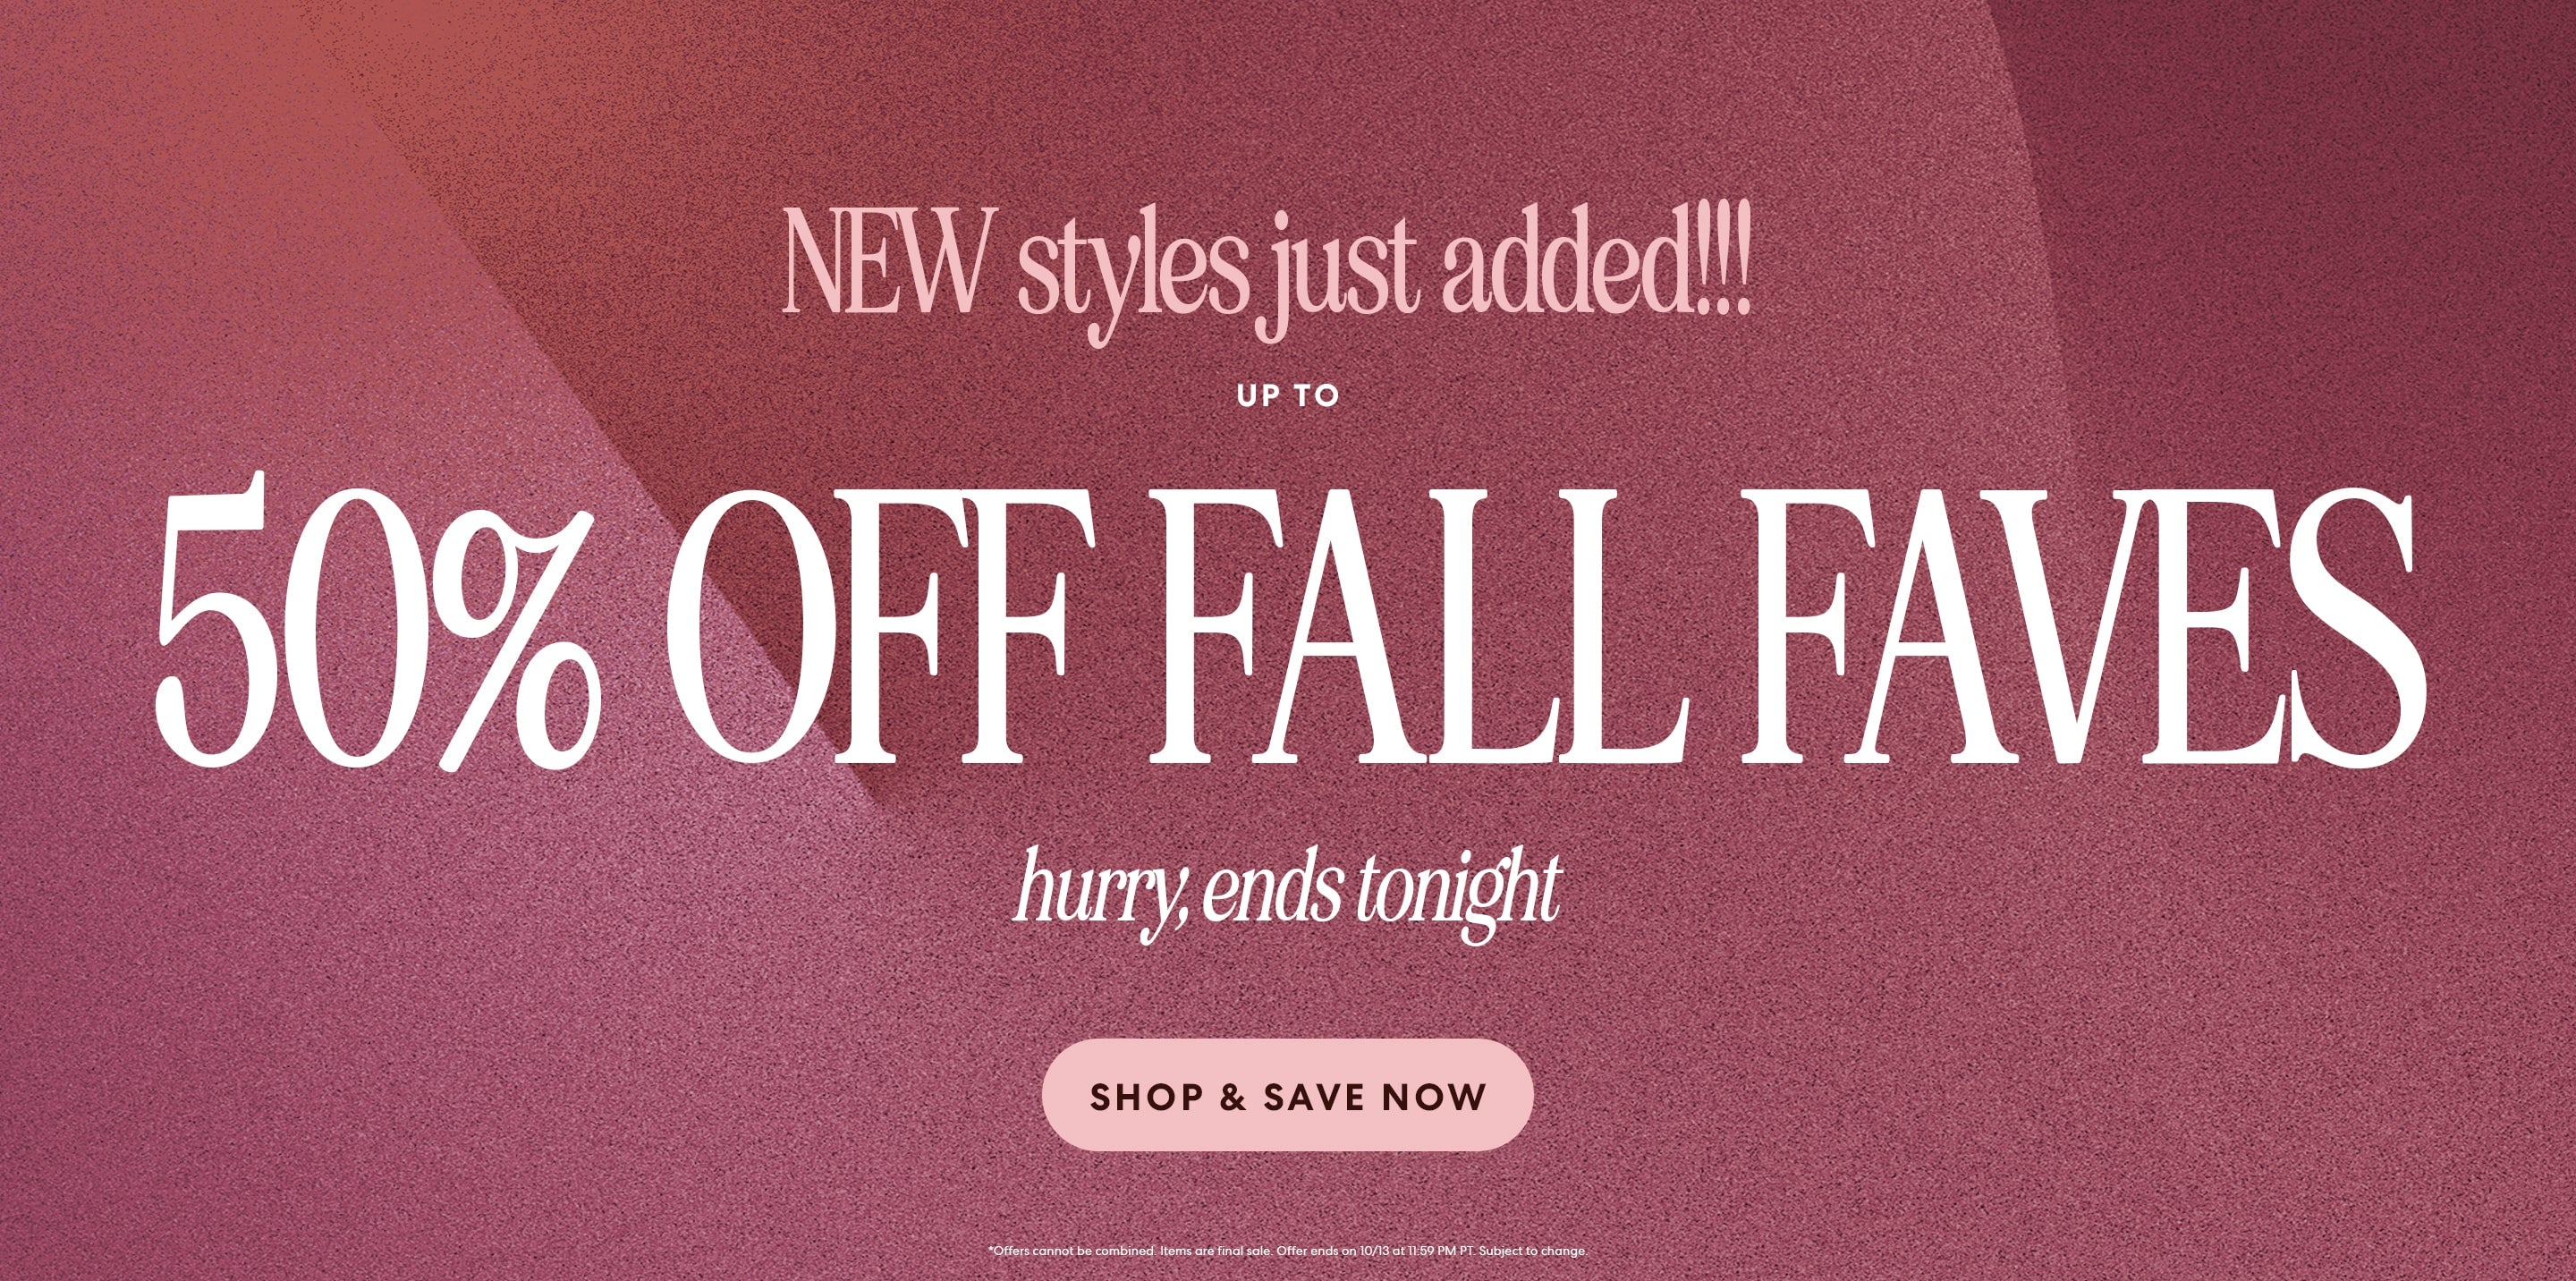The height and width of the screenshot is (1281, 2576).
Task: Open the offer disclaimer fine print
Action: (1287, 1251)
